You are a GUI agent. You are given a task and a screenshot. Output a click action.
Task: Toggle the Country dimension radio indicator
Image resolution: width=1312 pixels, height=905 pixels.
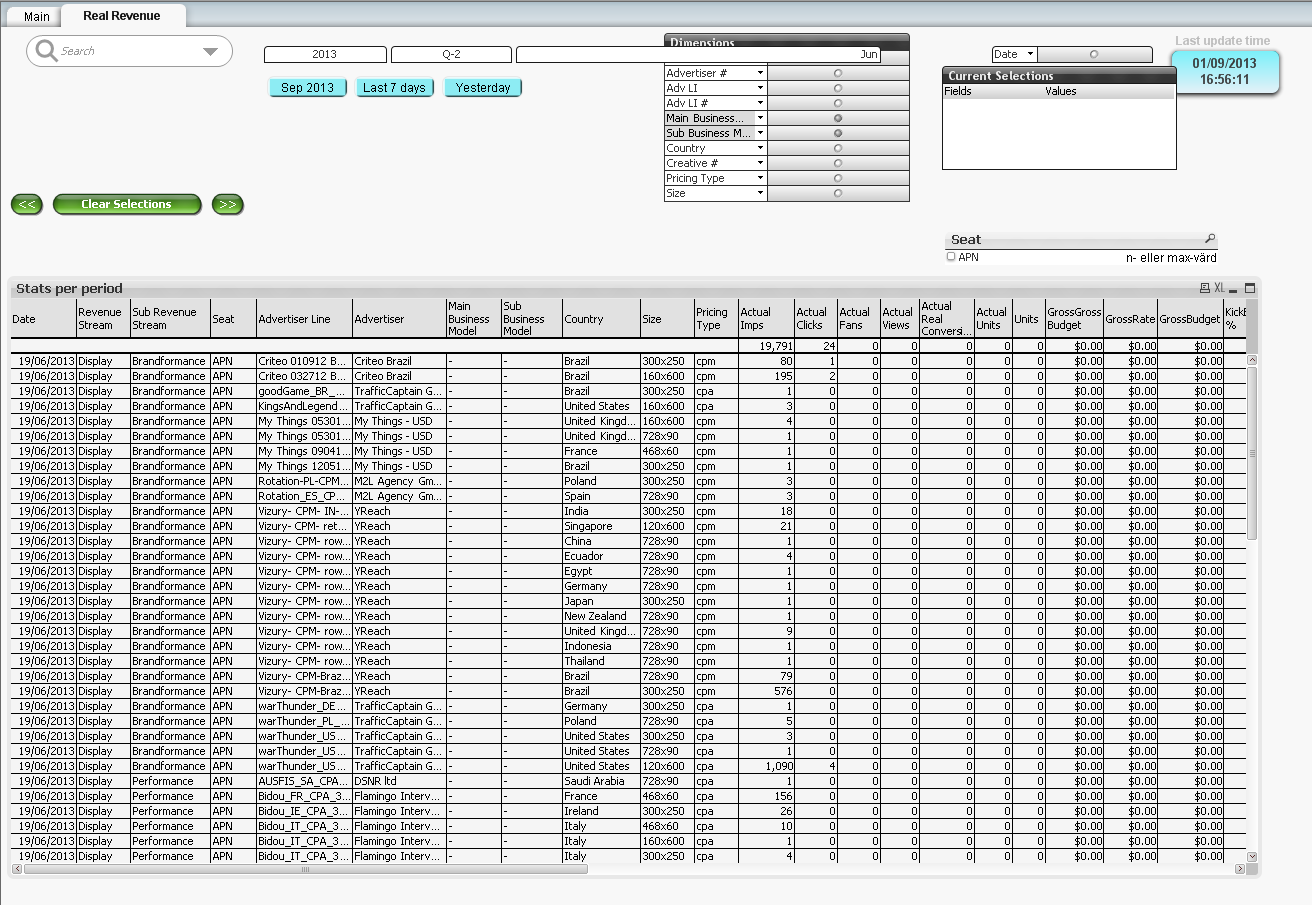click(x=838, y=148)
